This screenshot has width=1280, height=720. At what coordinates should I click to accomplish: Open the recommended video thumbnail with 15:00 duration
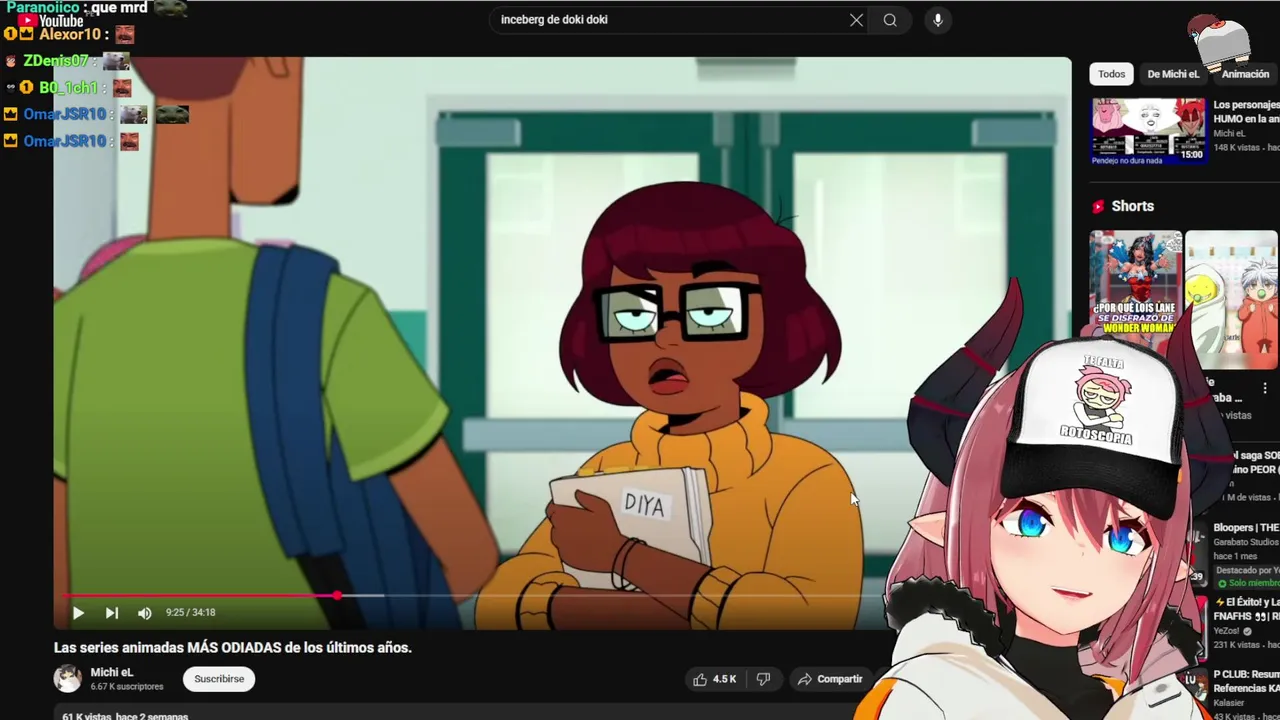1148,131
